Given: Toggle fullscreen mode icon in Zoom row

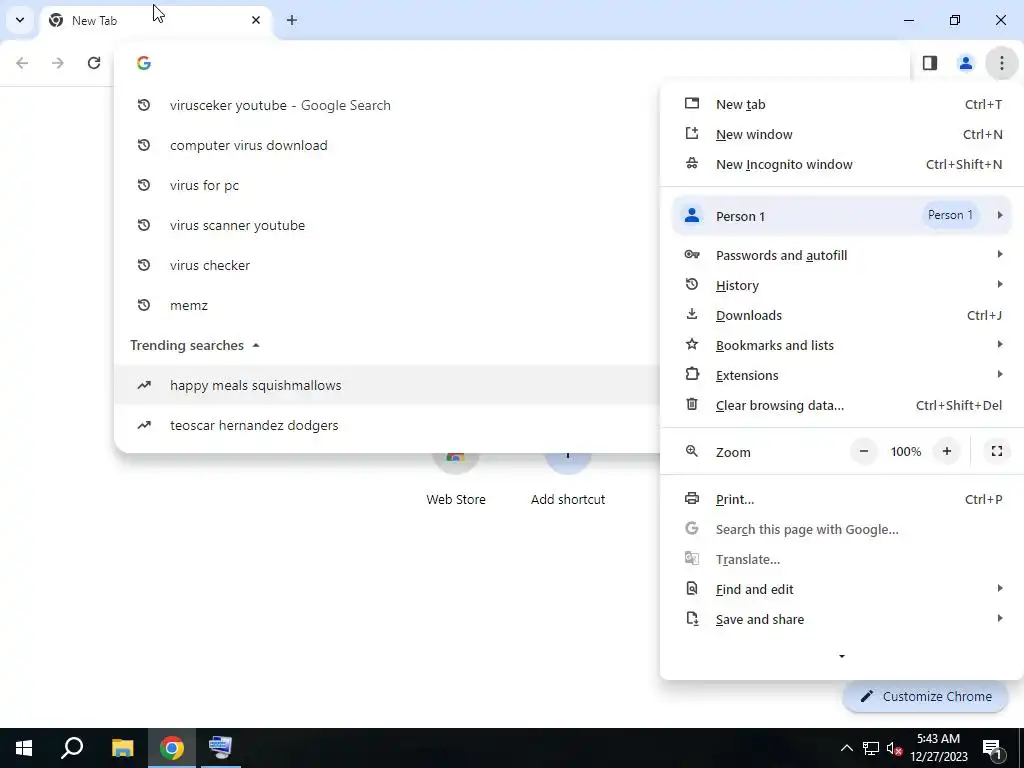Looking at the screenshot, I should click(997, 451).
